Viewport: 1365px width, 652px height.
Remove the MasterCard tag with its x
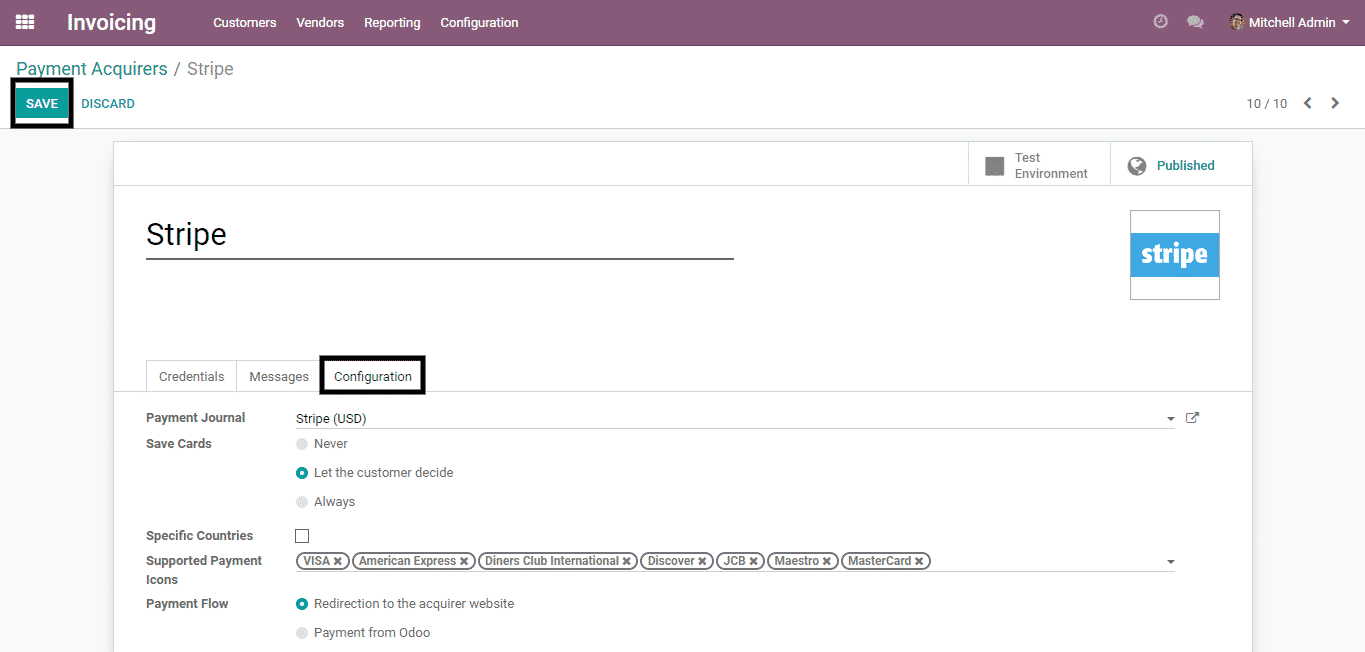(x=919, y=562)
